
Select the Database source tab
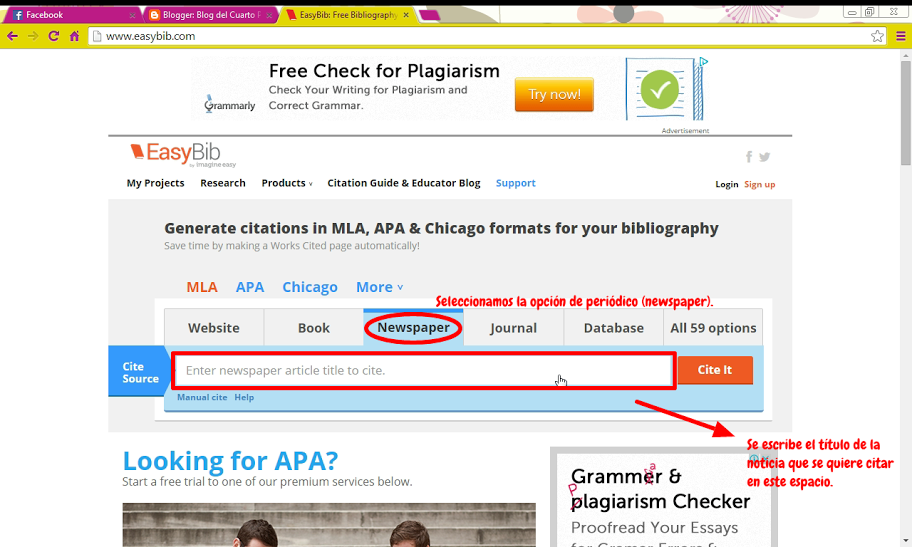pyautogui.click(x=614, y=328)
